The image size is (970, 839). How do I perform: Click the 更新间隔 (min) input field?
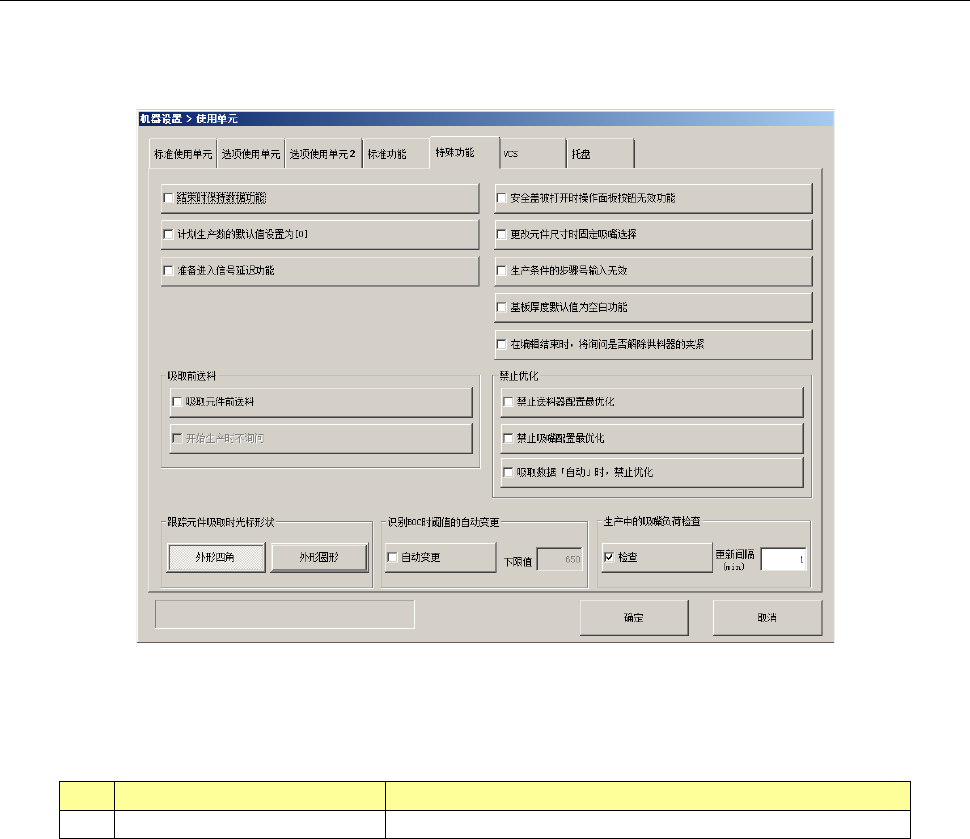pyautogui.click(x=783, y=559)
